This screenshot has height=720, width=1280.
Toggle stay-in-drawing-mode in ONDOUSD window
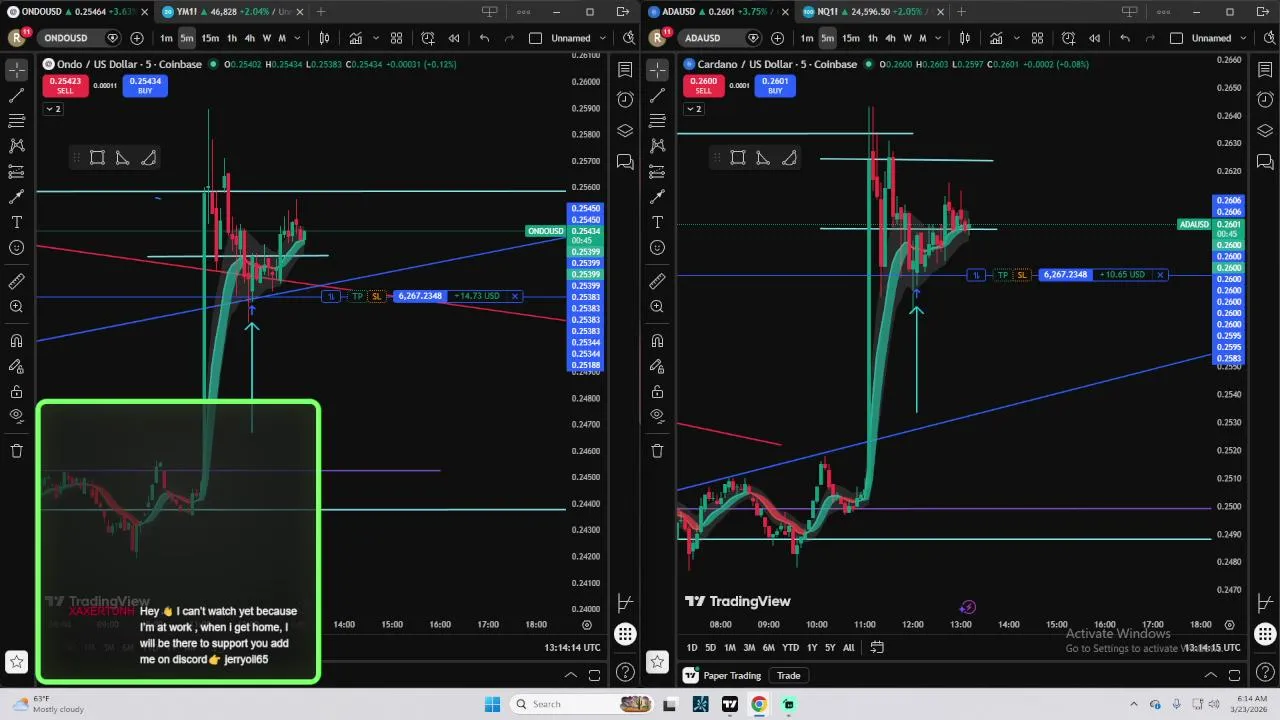tap(16, 366)
